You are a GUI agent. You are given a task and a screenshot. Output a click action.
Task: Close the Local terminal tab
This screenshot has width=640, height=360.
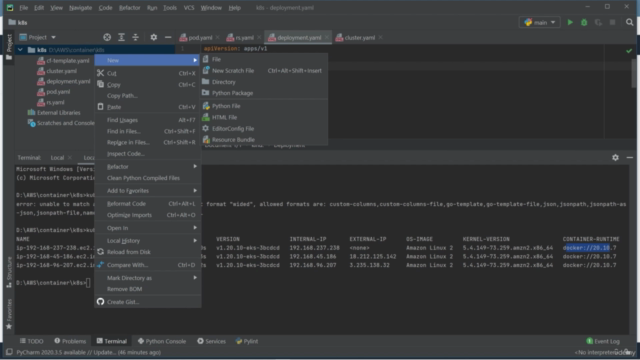click(70, 158)
